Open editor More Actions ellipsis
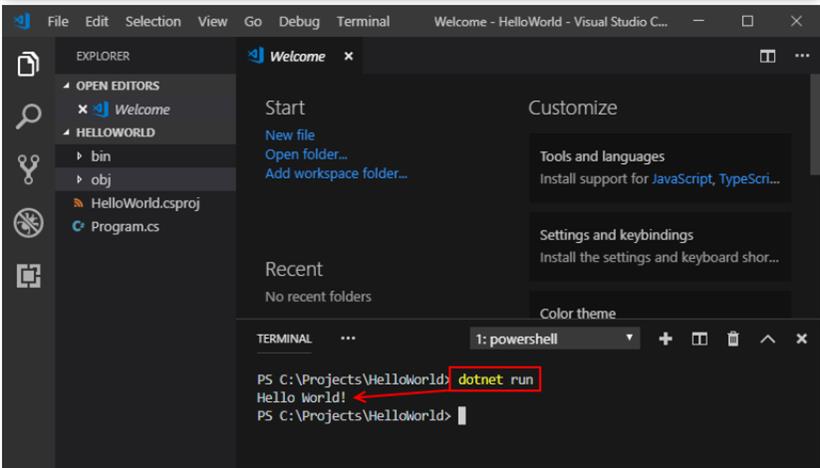 pos(802,55)
